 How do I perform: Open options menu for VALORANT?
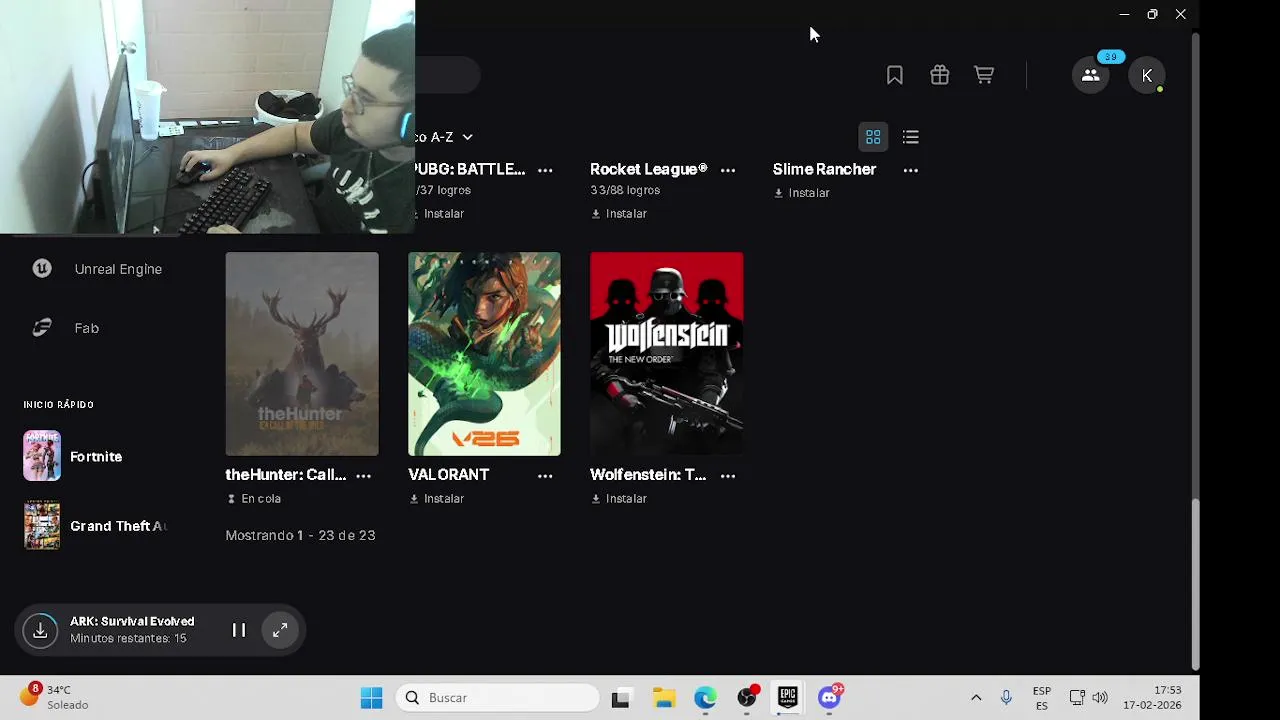point(545,476)
